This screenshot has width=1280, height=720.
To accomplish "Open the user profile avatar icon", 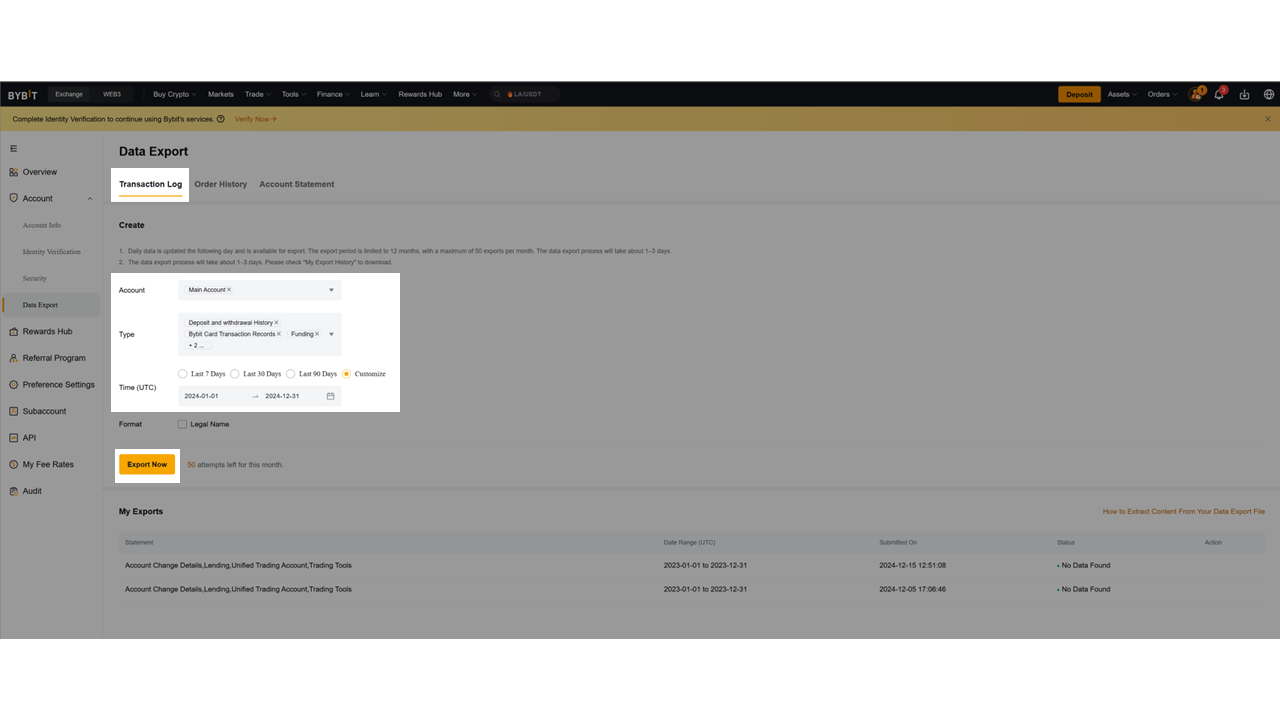I will point(1194,95).
